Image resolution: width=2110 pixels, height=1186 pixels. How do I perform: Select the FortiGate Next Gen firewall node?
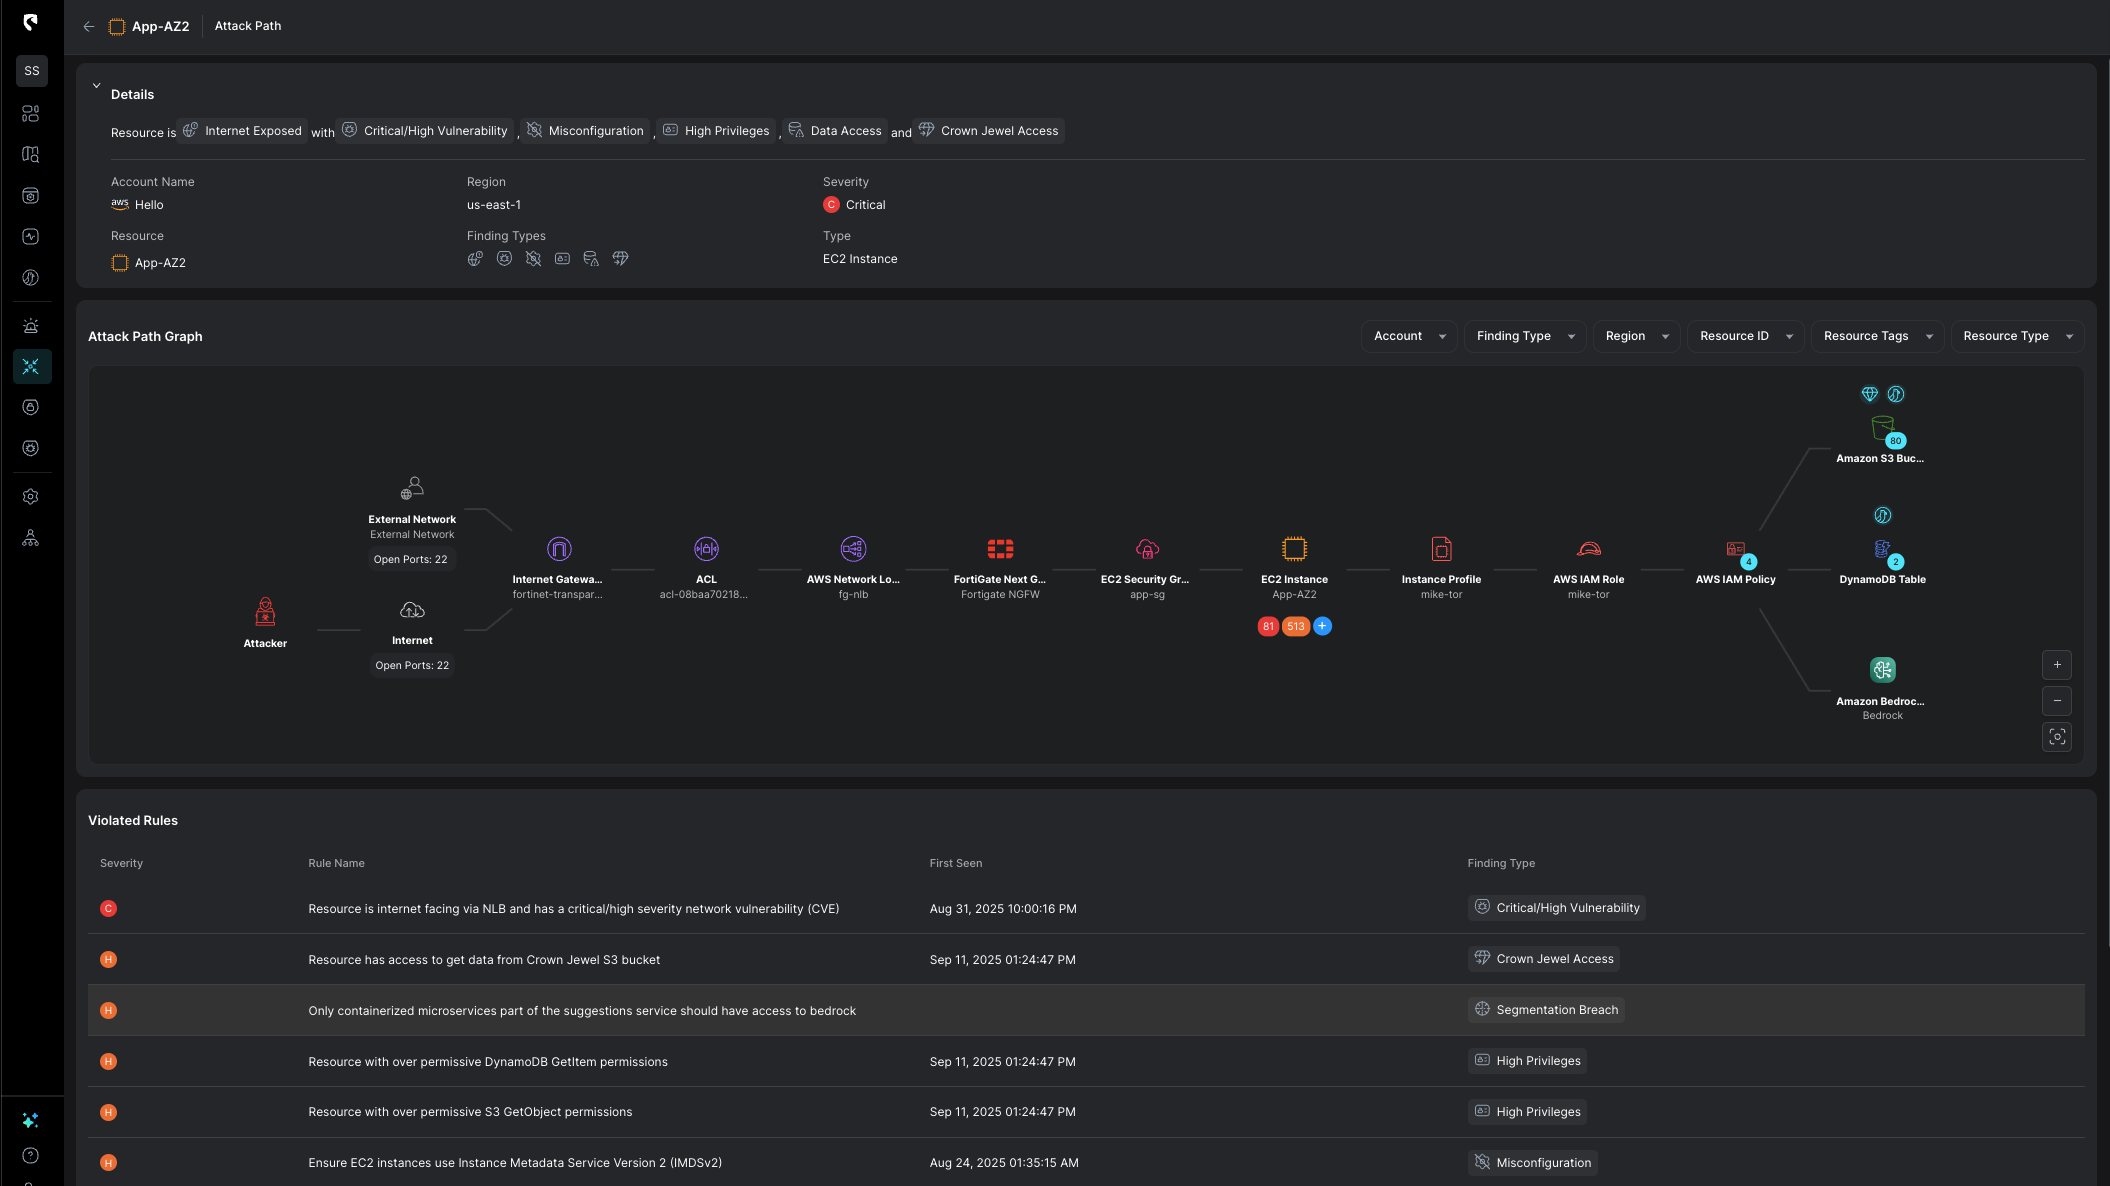pyautogui.click(x=1000, y=549)
